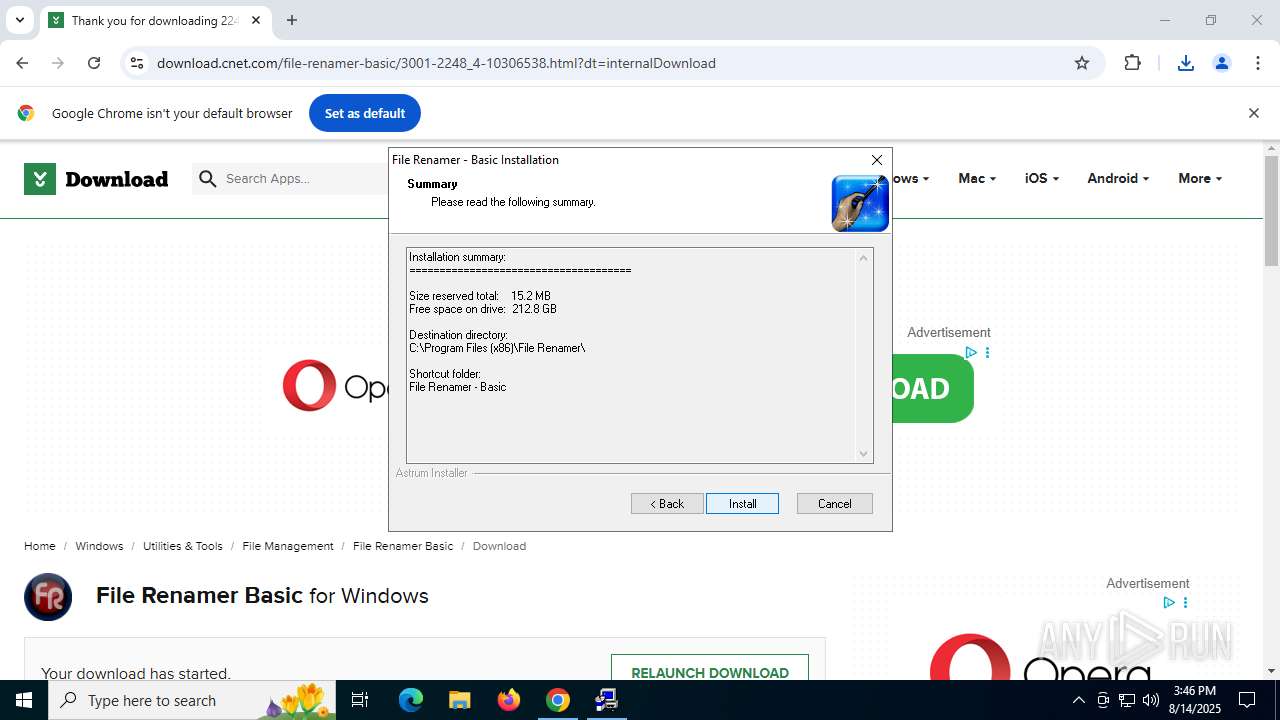
Task: Click the destination directory path text
Action: (x=497, y=348)
